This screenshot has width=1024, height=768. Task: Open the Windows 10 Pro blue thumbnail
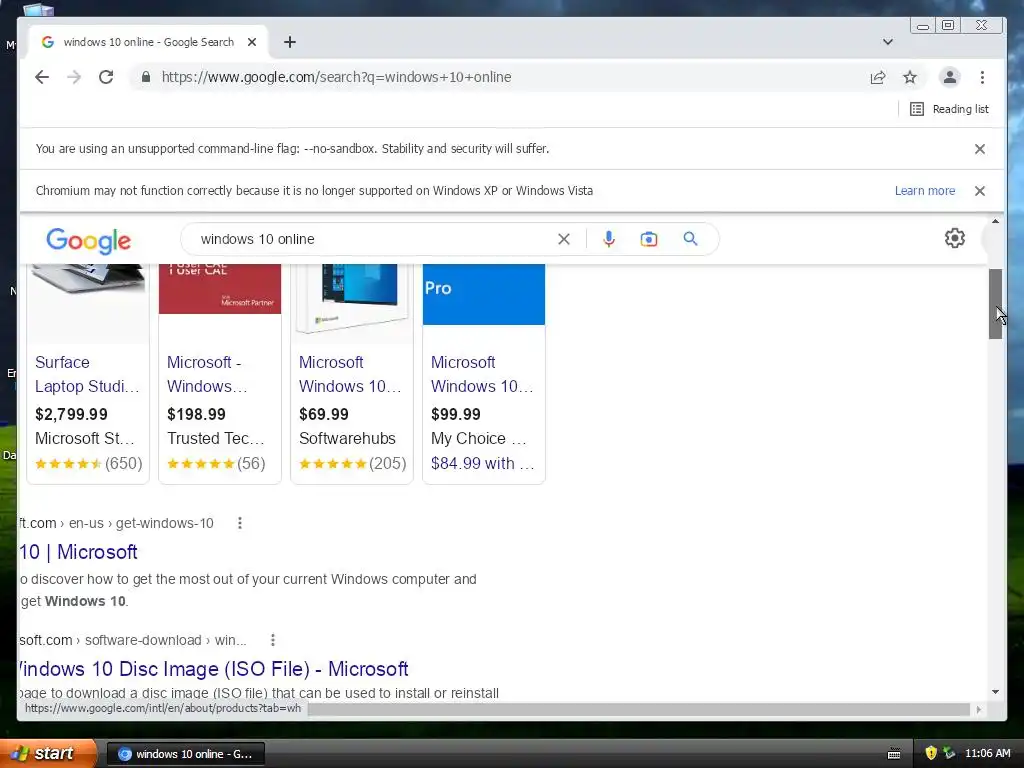484,294
